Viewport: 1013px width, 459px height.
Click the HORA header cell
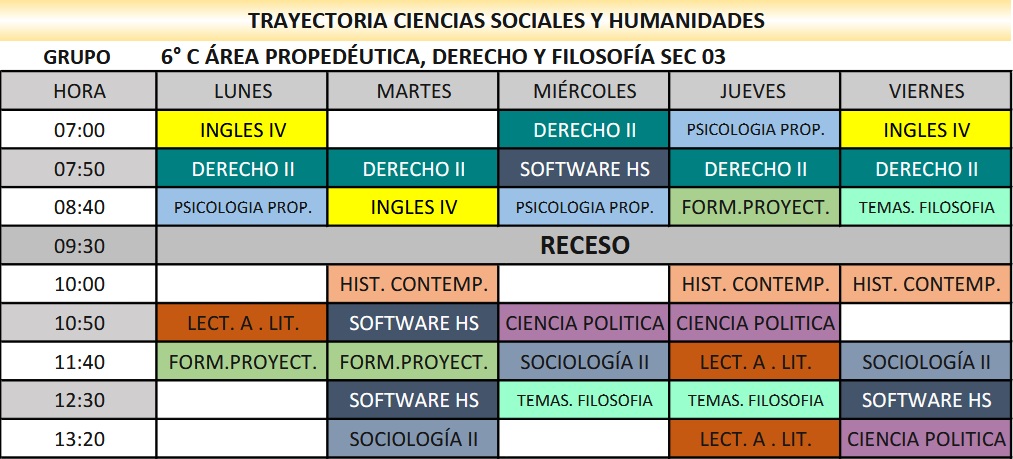click(x=79, y=91)
